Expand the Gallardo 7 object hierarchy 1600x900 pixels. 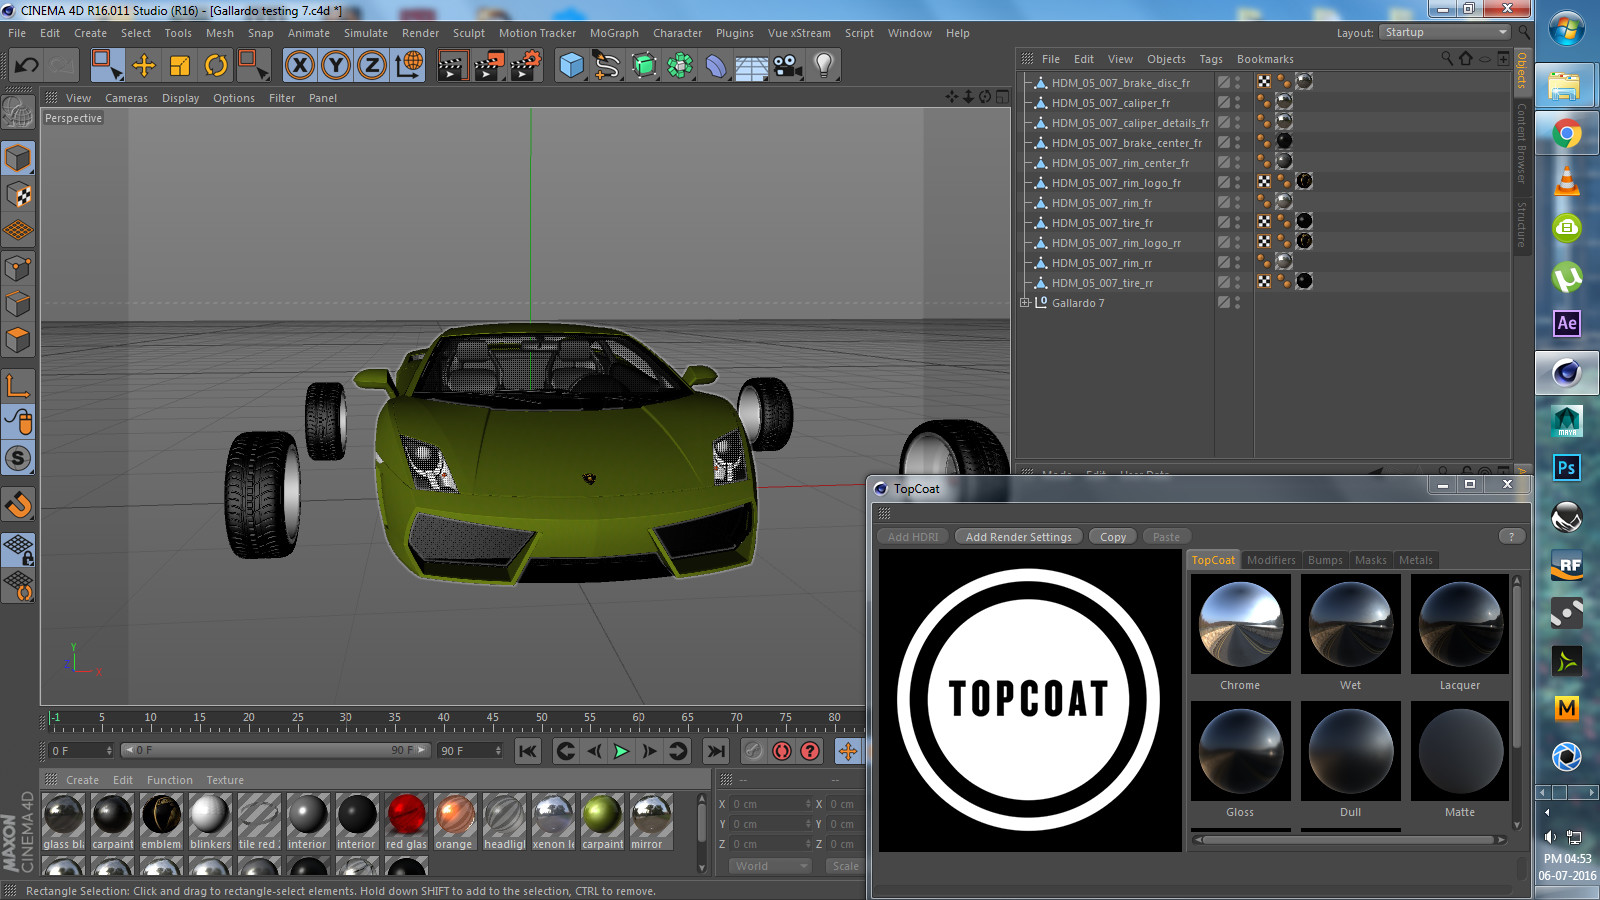pyautogui.click(x=1024, y=302)
